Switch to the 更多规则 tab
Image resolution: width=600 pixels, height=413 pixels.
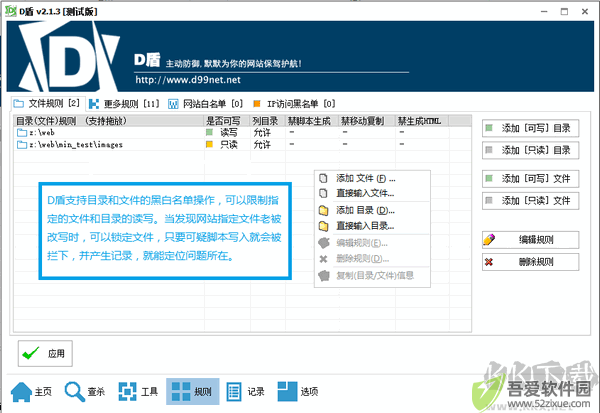(x=124, y=104)
